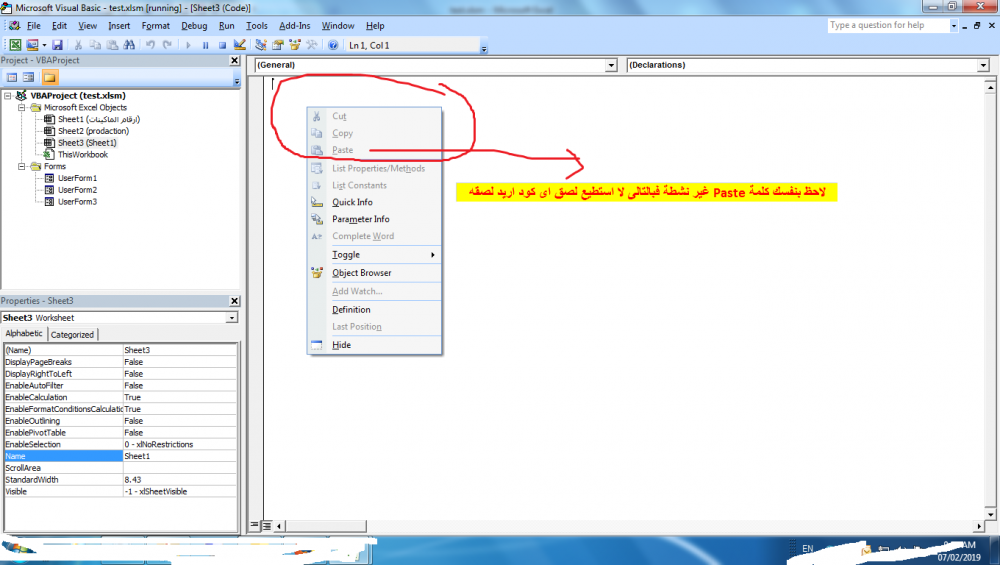Click the Redo arrow toolbar icon
Viewport: 1000px width, 565px height.
pyautogui.click(x=167, y=45)
